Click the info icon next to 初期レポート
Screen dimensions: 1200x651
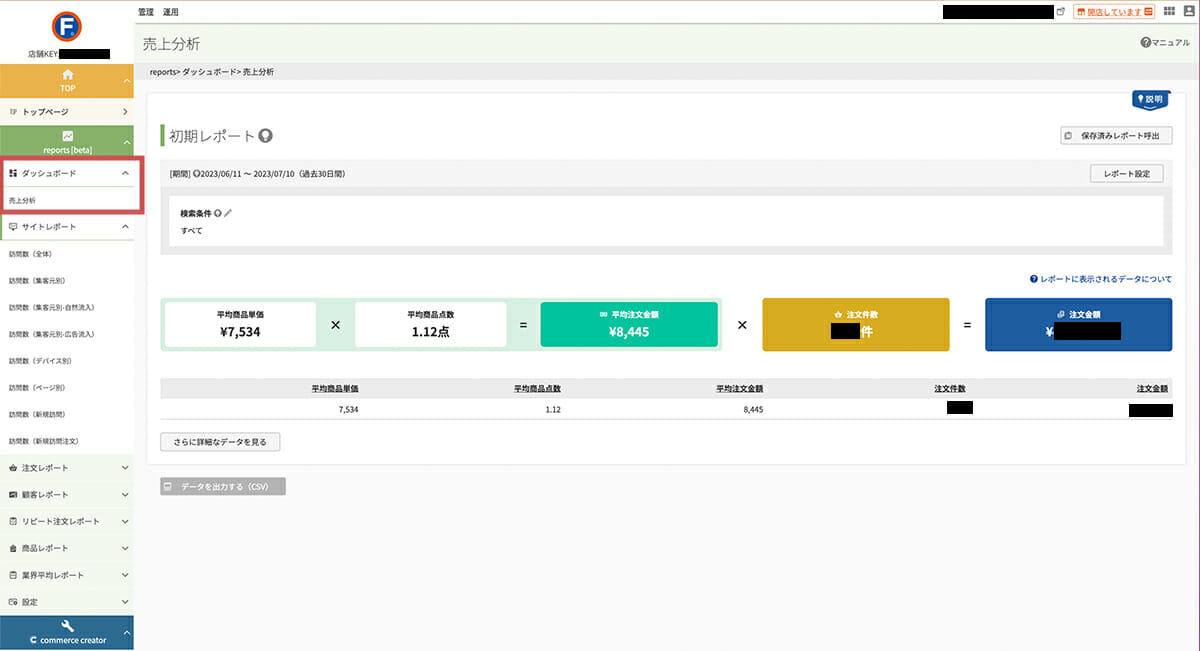click(x=266, y=136)
